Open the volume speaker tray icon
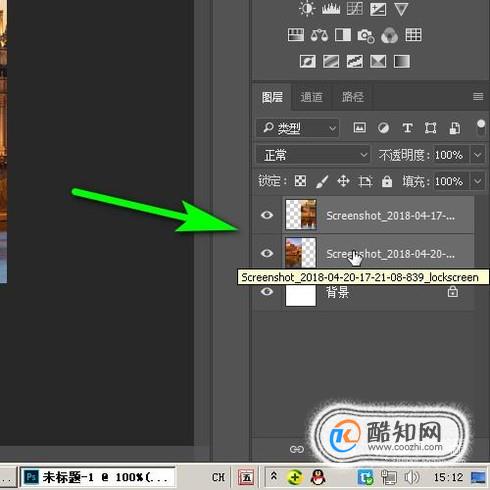490x490 pixels. (412, 477)
